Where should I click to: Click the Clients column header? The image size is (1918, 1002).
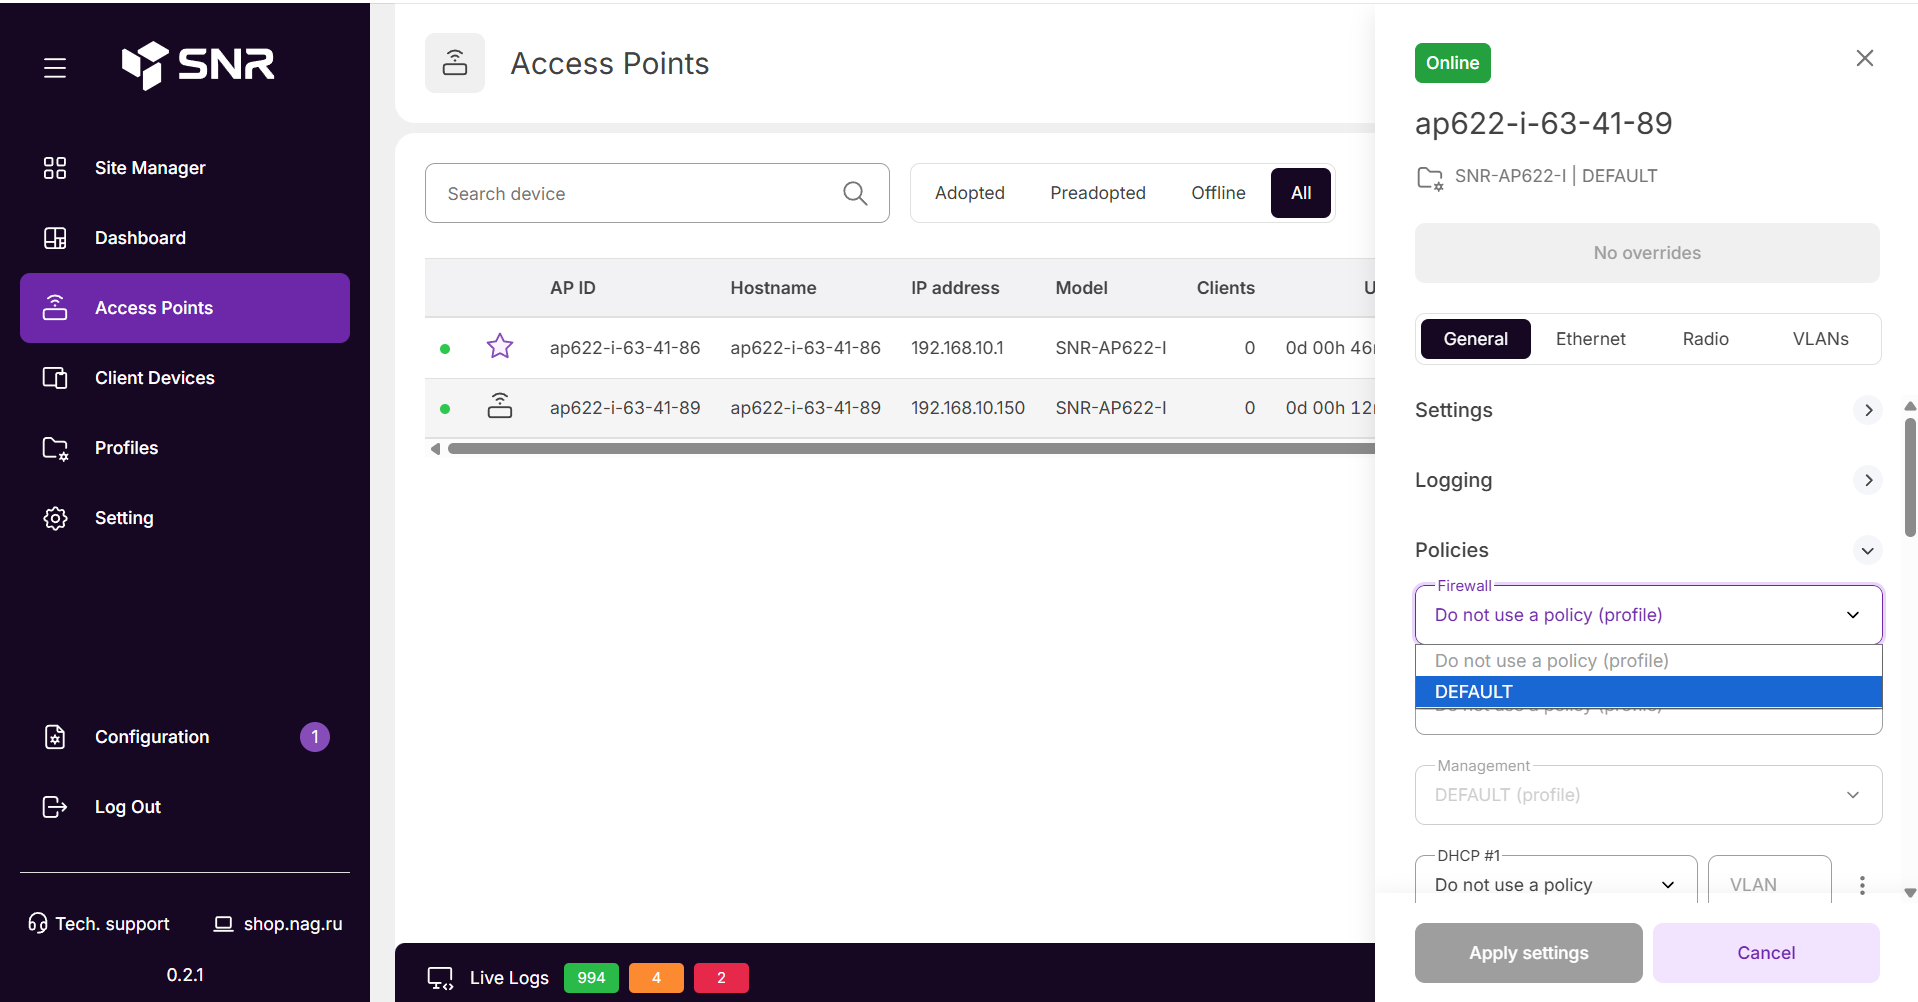[x=1226, y=288]
